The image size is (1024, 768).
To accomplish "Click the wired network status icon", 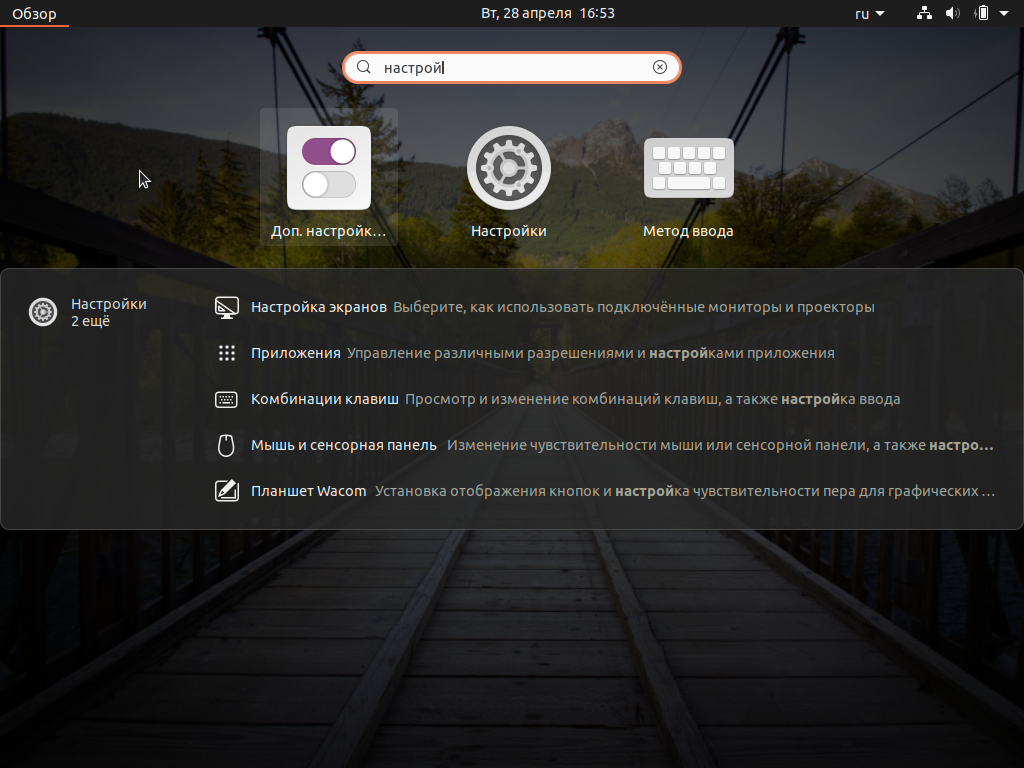I will click(x=924, y=13).
